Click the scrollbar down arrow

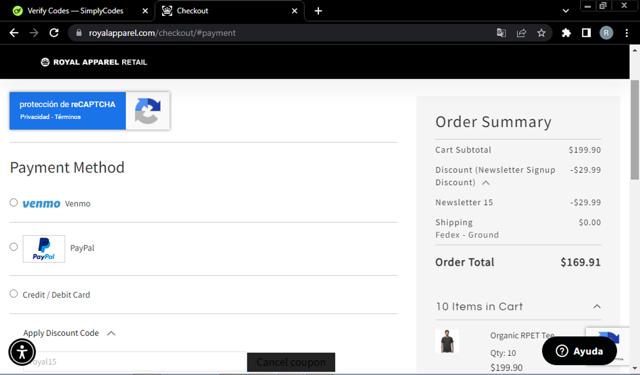pyautogui.click(x=635, y=368)
